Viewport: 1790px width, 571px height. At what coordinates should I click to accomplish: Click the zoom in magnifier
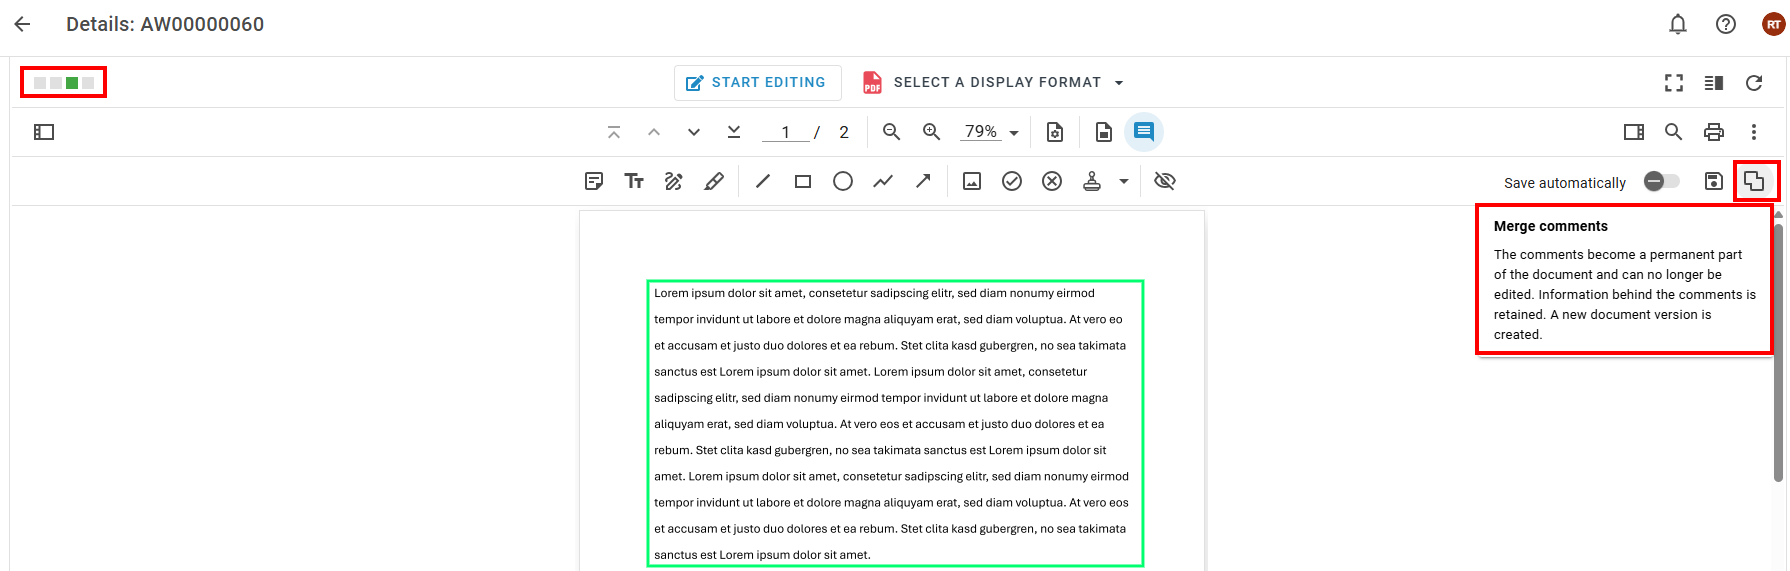[932, 132]
